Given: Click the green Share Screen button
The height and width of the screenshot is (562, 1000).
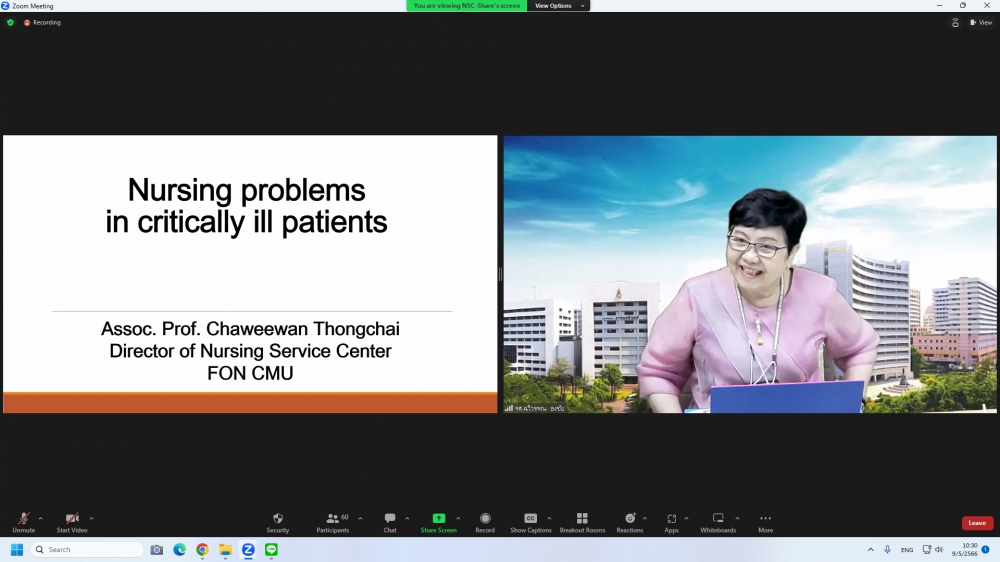Looking at the screenshot, I should pyautogui.click(x=438, y=522).
